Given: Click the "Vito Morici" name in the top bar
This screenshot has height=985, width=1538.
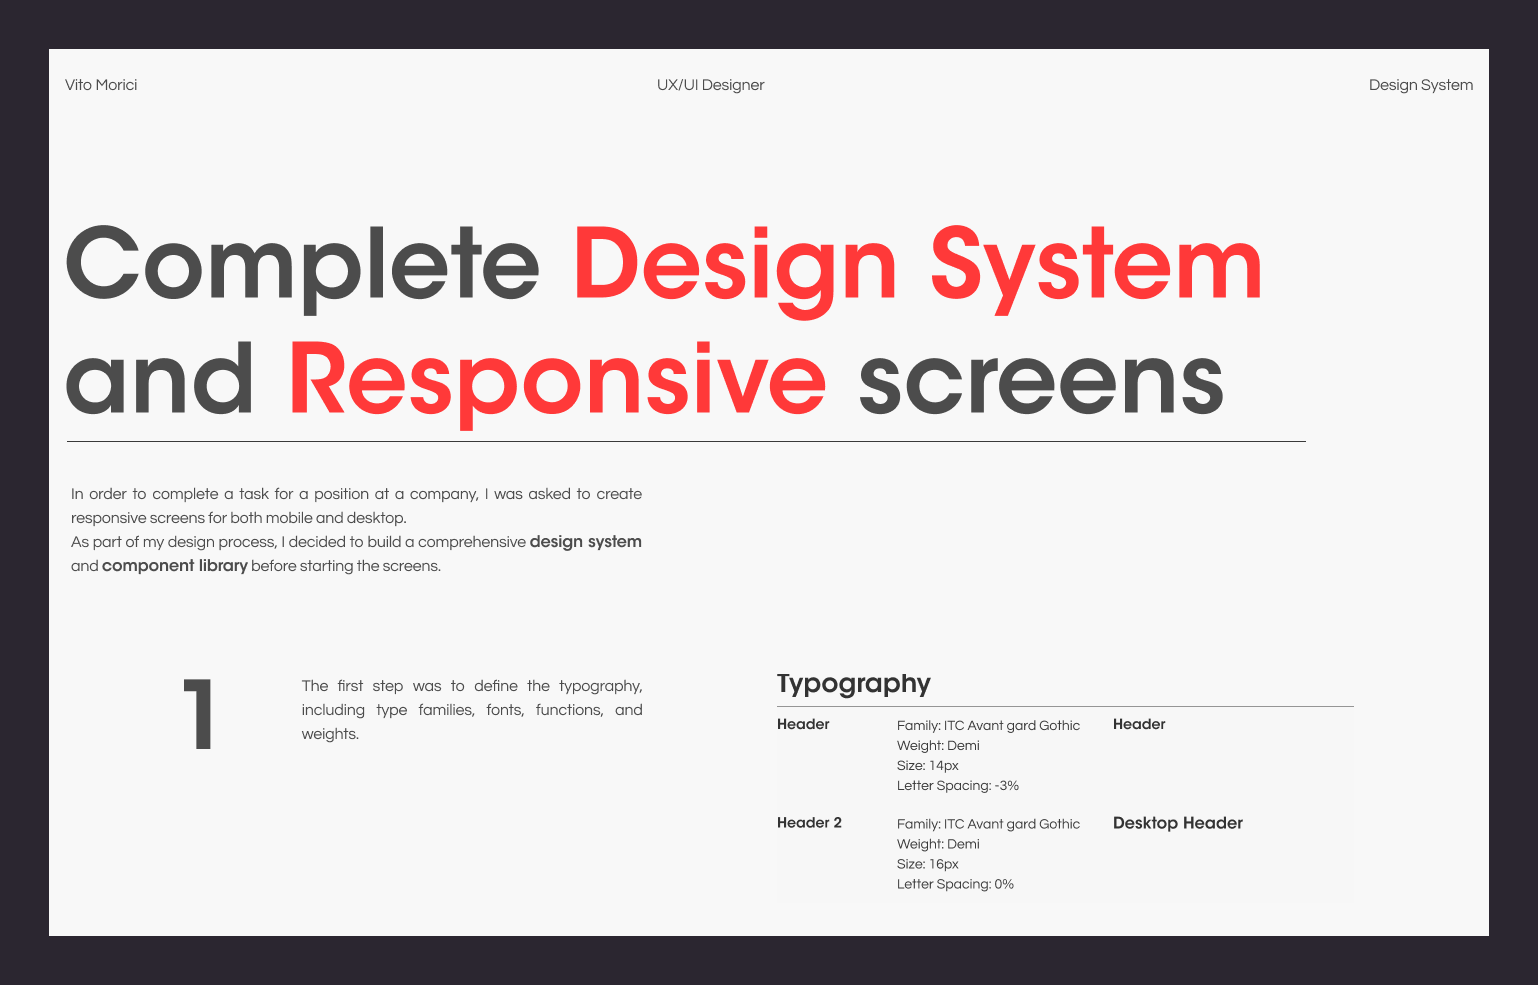Looking at the screenshot, I should 101,85.
